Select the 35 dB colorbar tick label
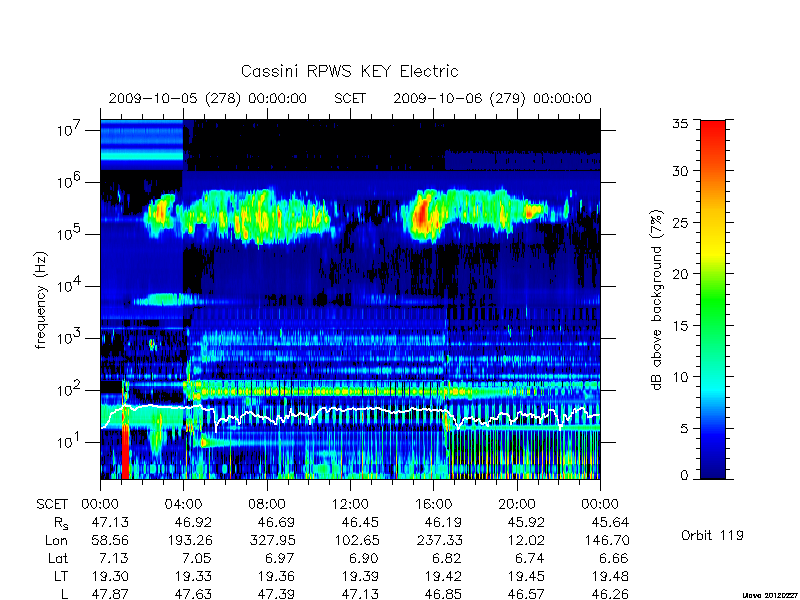 680,123
